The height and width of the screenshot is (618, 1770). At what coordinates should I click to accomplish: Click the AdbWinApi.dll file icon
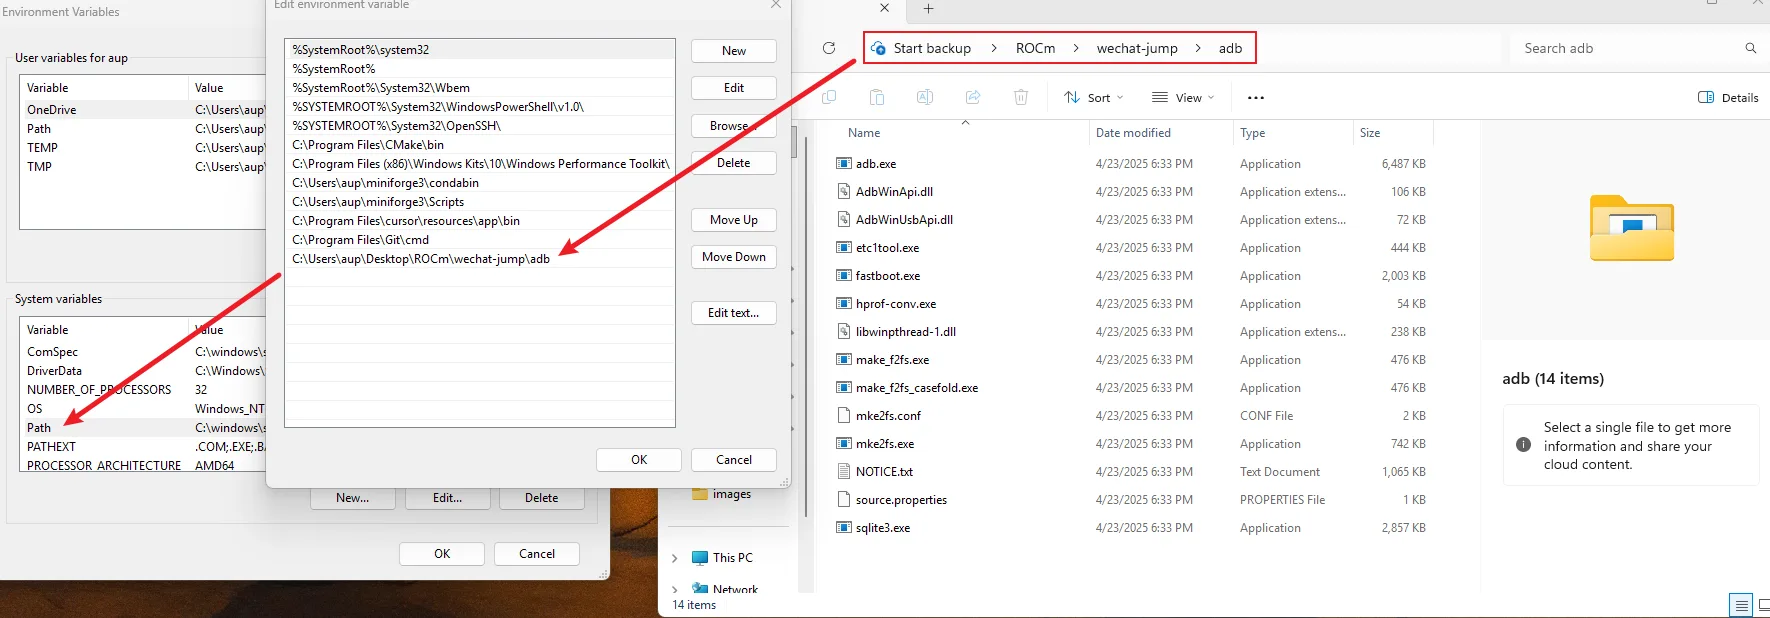coord(843,191)
